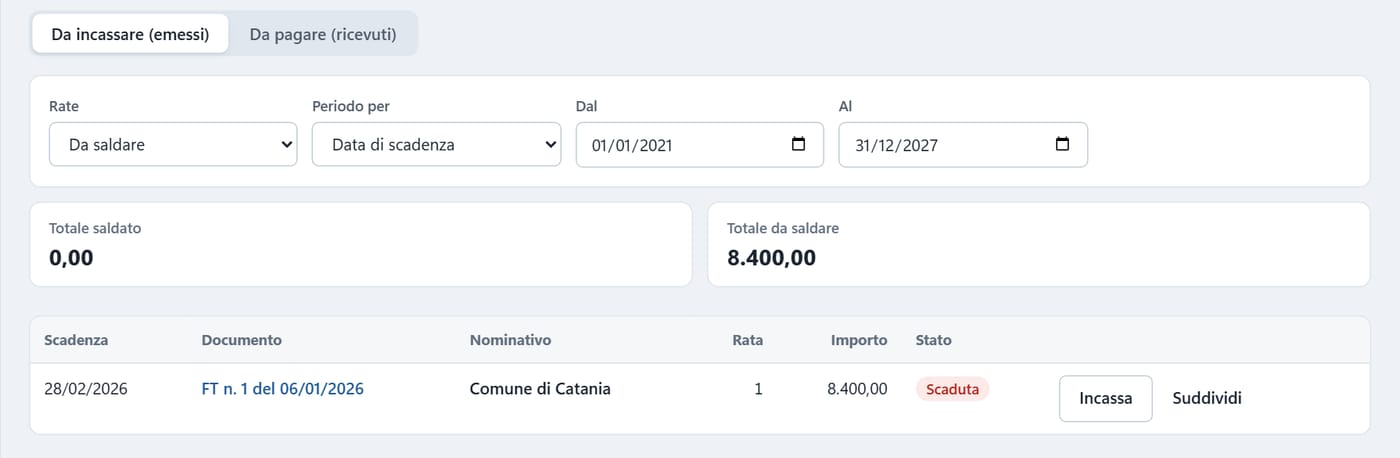Click the Dal date text 01/01/2021
The image size is (1400, 458).
[632, 145]
